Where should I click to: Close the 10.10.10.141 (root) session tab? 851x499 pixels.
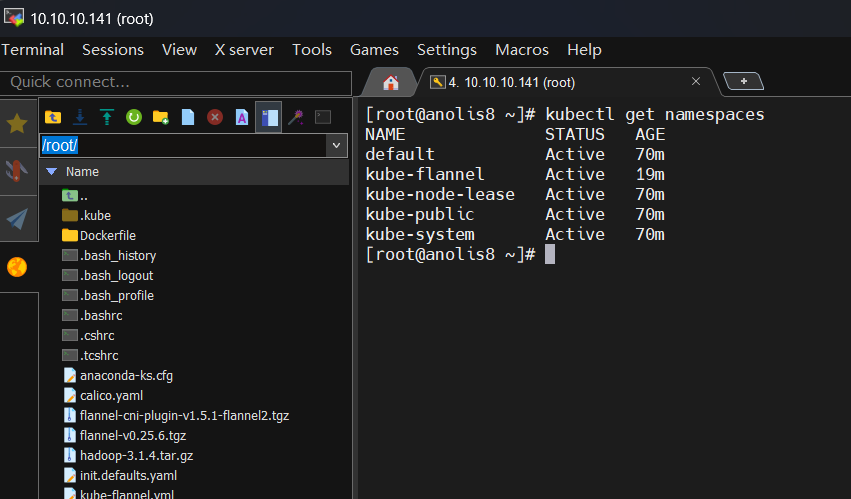pyautogui.click(x=696, y=81)
